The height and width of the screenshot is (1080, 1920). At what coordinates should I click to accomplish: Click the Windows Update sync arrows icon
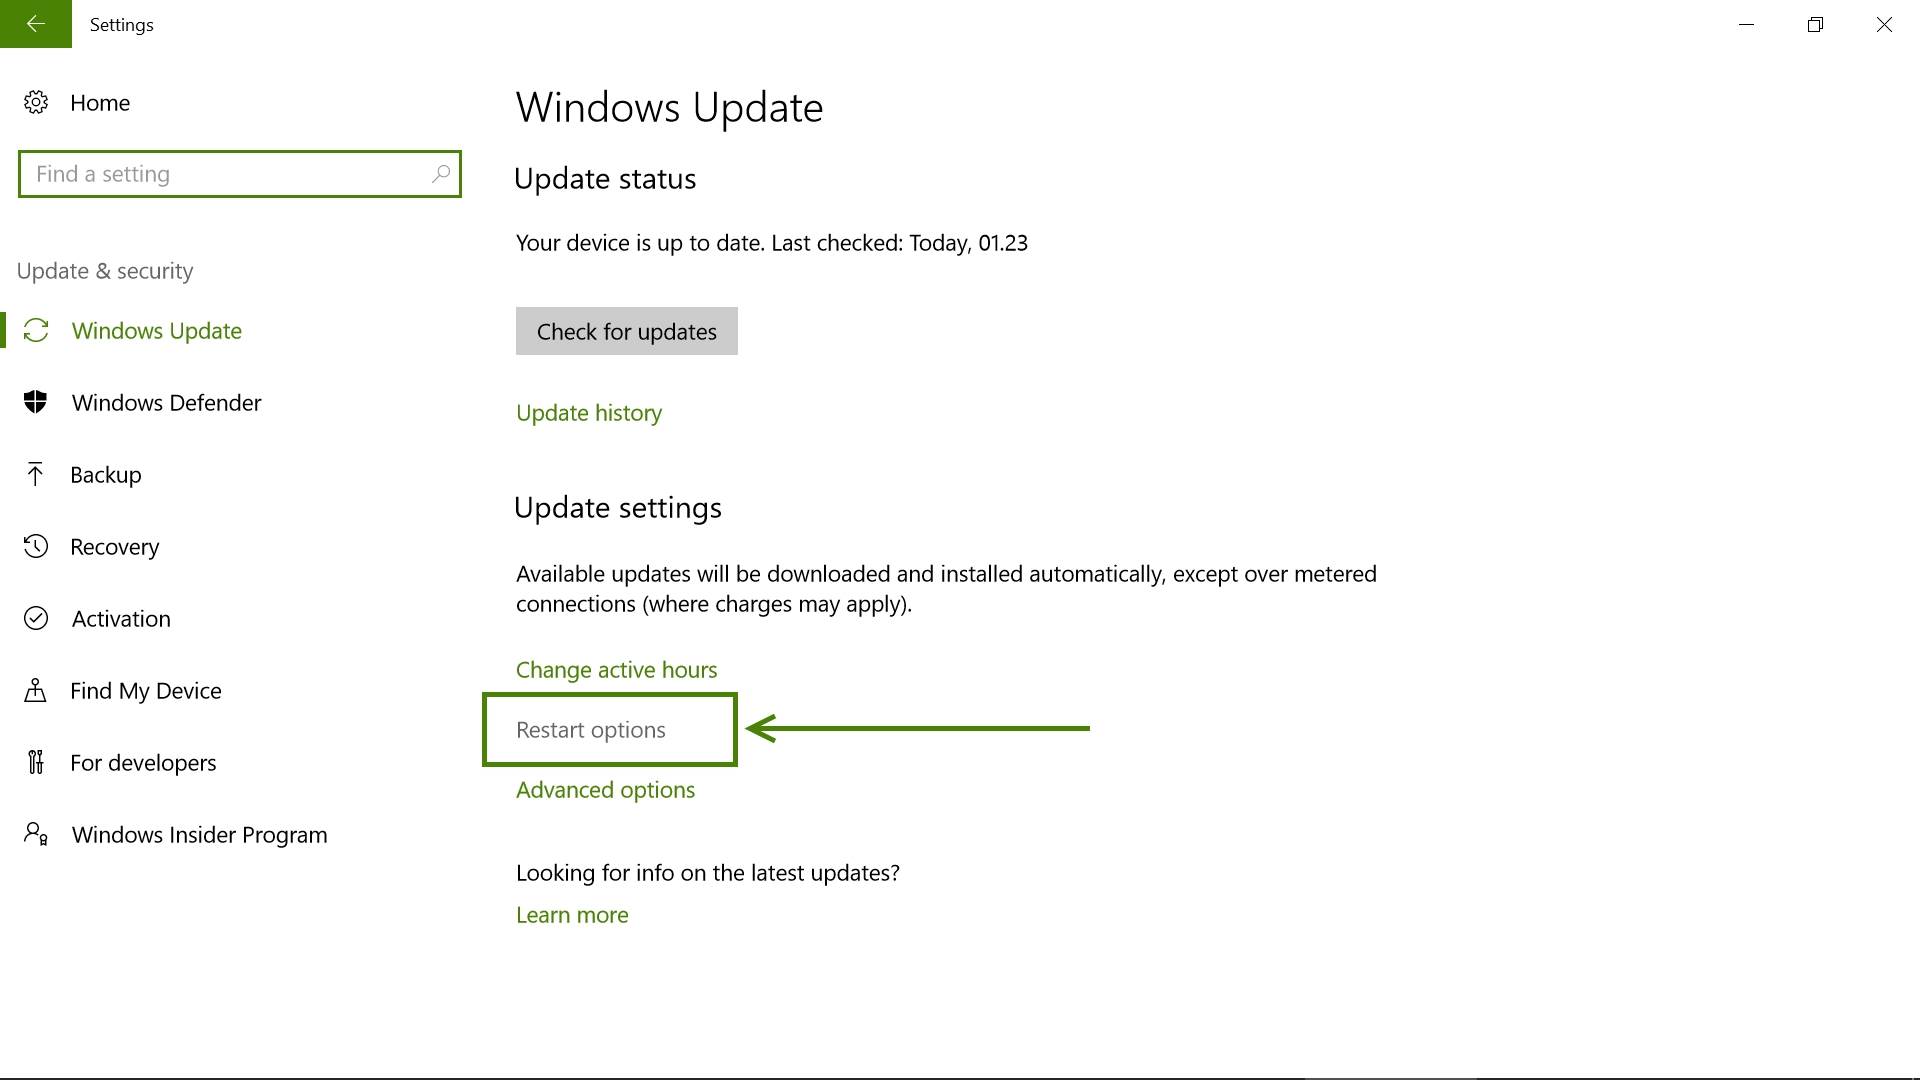pos(36,331)
